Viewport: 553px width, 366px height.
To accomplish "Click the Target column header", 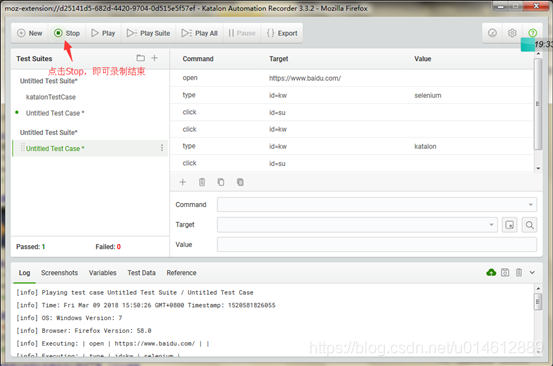I will click(279, 59).
